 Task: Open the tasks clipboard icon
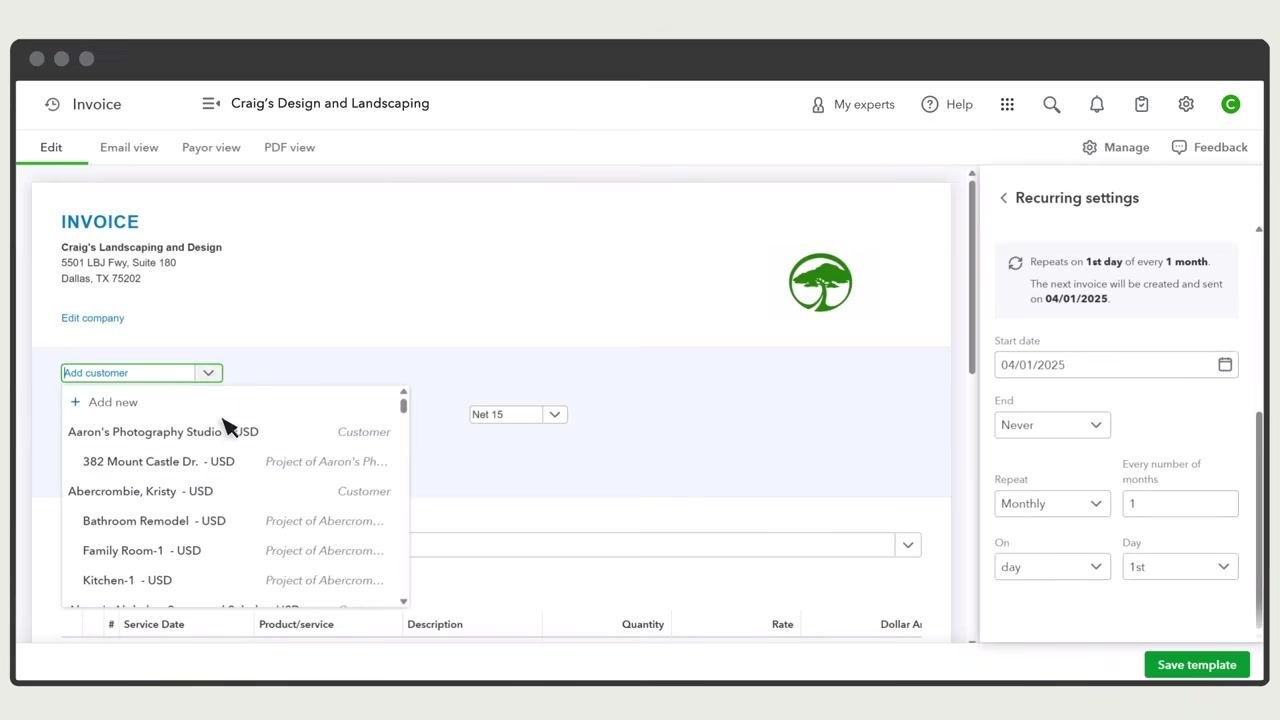(x=1142, y=104)
